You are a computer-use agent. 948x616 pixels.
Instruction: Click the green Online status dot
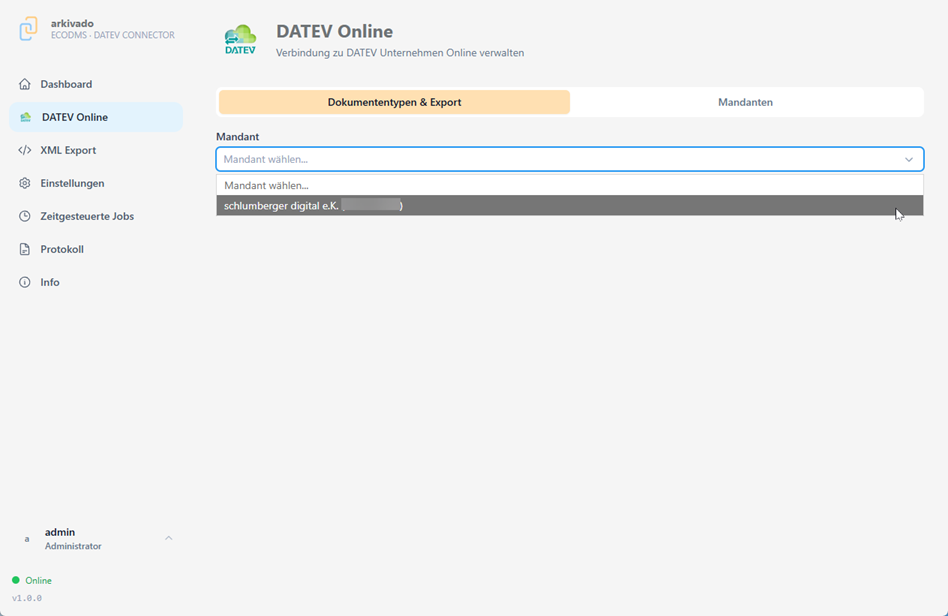point(16,580)
